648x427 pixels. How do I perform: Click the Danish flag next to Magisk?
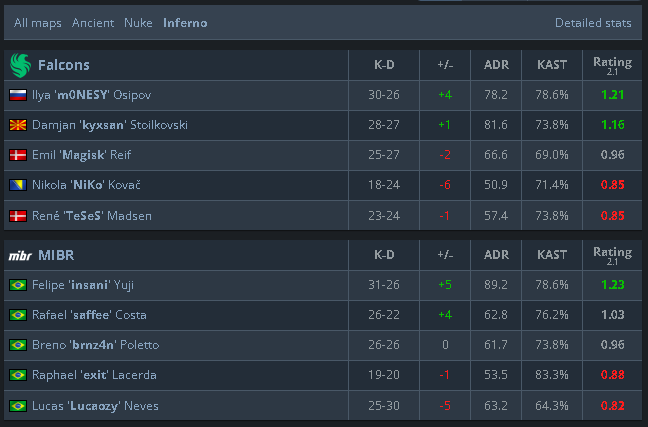[x=18, y=155]
